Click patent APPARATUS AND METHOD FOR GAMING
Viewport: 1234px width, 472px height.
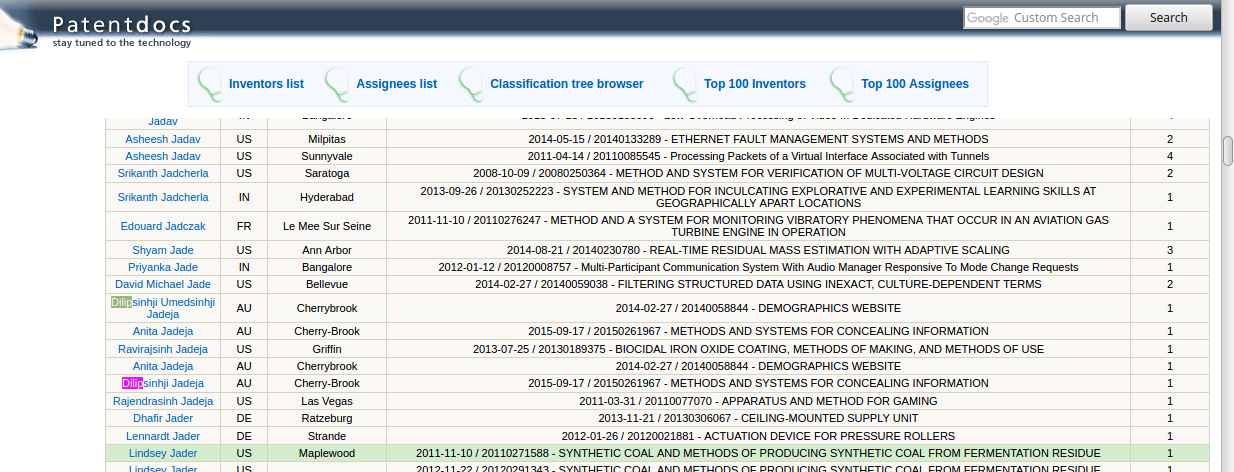click(x=758, y=401)
